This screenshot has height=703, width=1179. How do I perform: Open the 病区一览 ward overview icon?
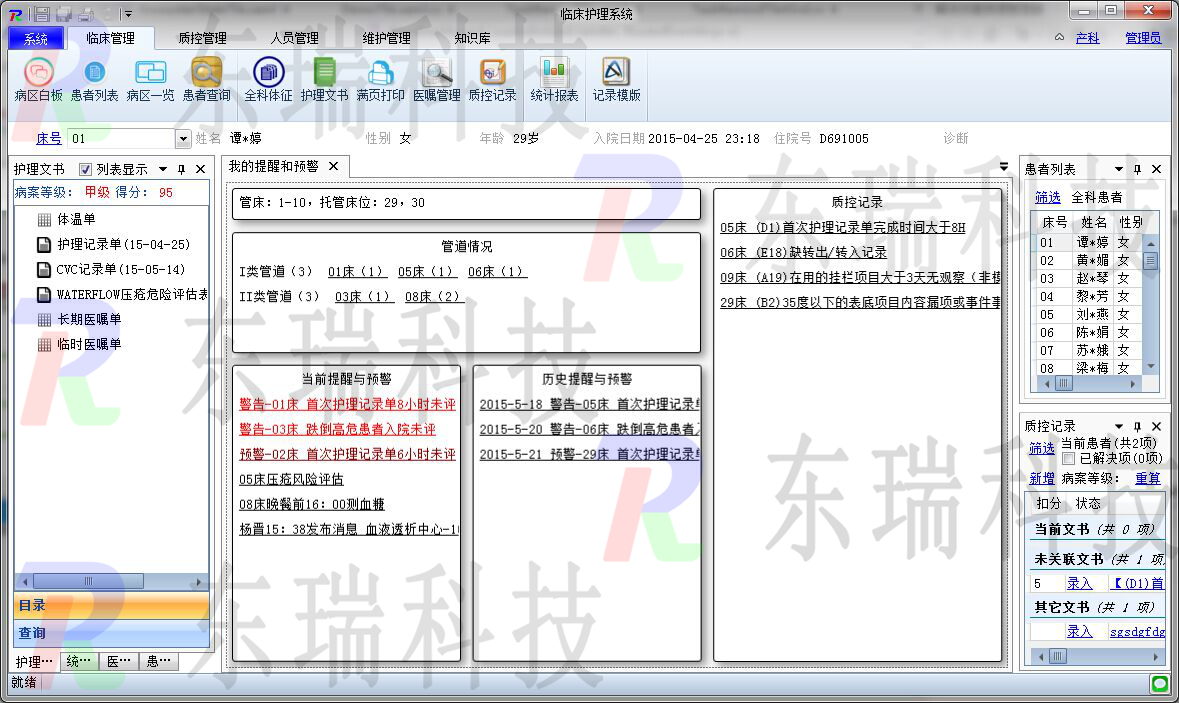pos(150,80)
